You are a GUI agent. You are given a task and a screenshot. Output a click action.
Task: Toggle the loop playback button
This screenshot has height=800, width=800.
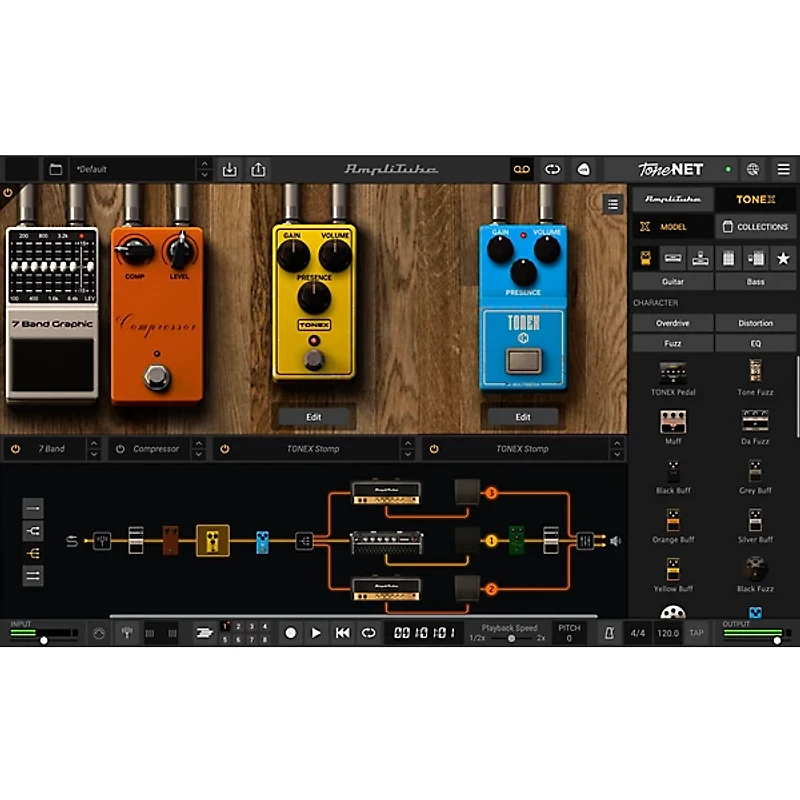(368, 633)
